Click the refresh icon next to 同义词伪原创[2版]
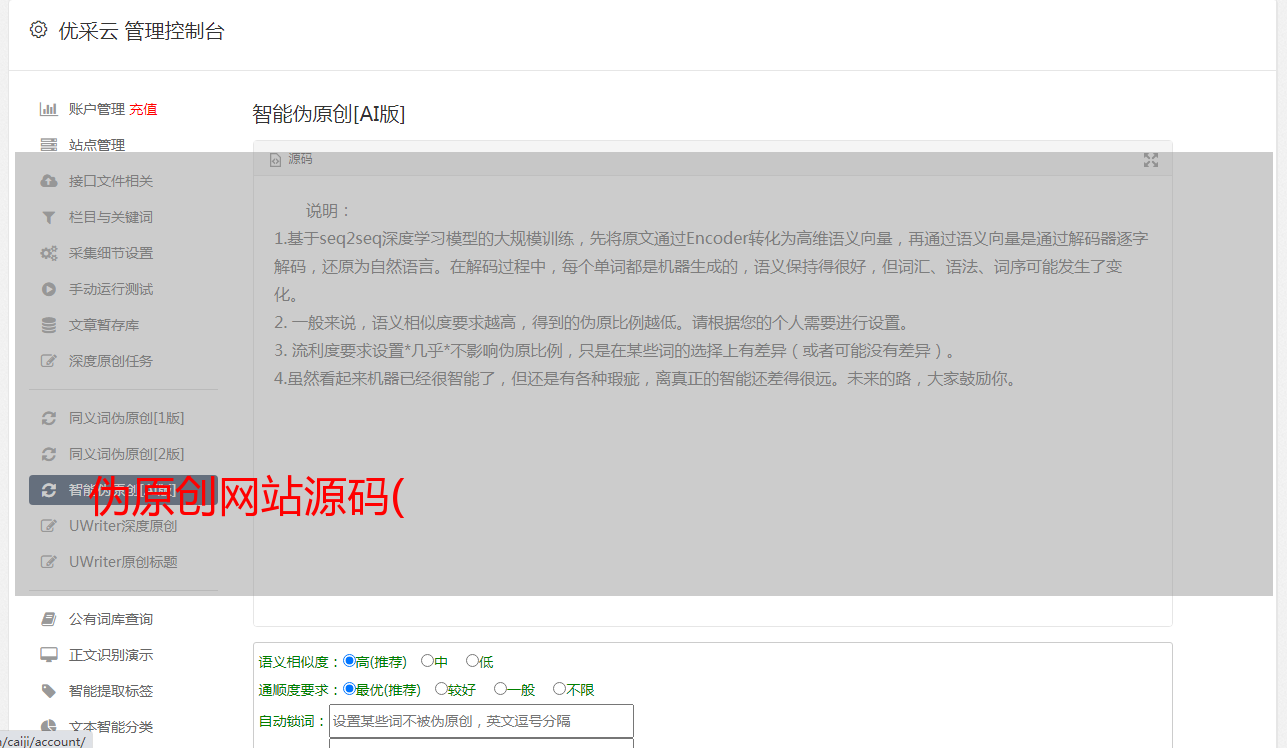 [48, 454]
